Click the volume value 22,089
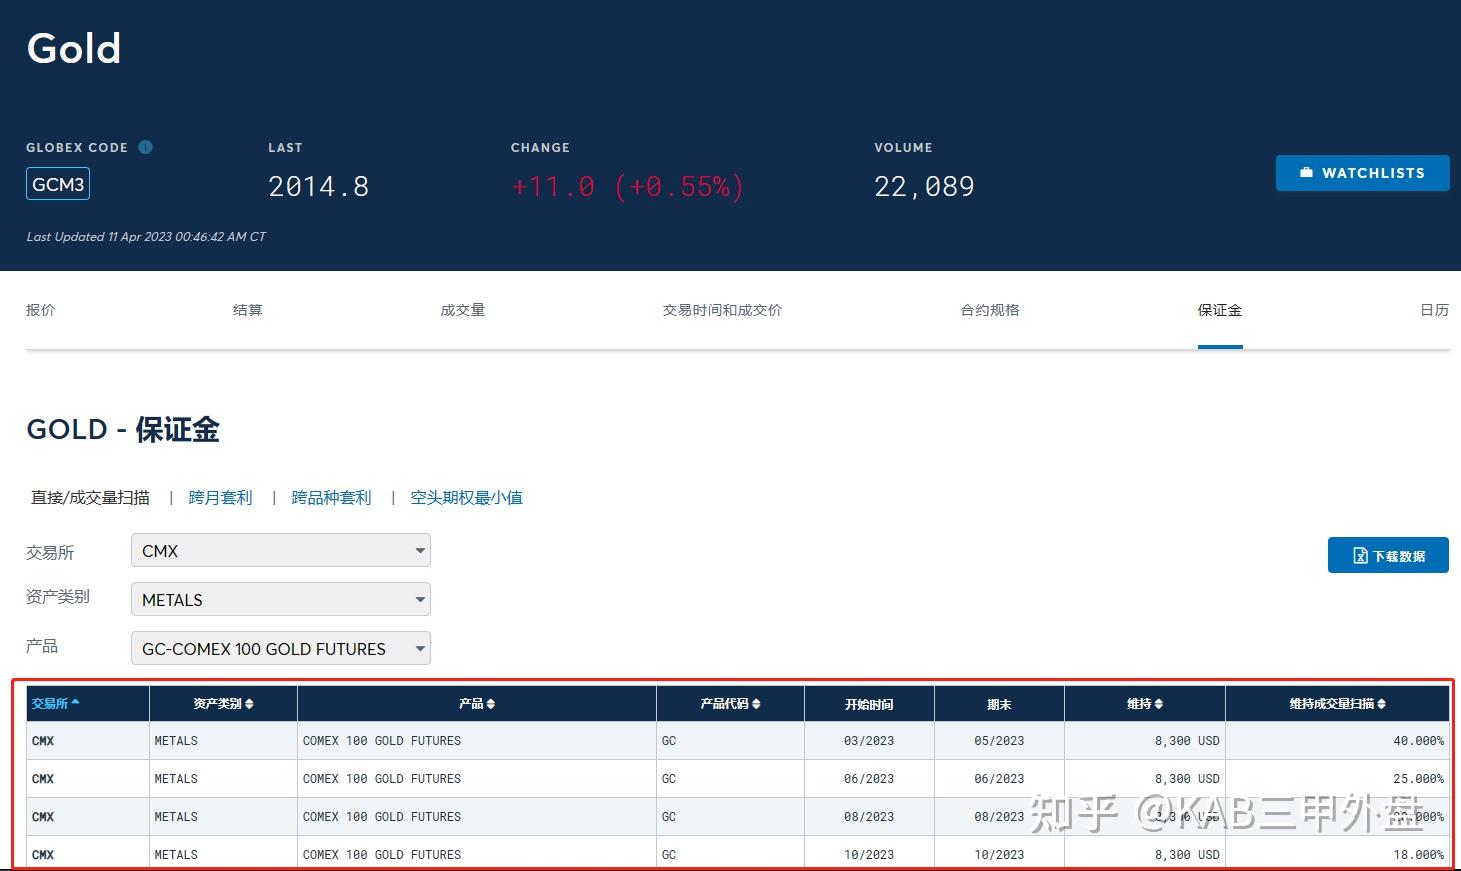 pyautogui.click(x=924, y=187)
